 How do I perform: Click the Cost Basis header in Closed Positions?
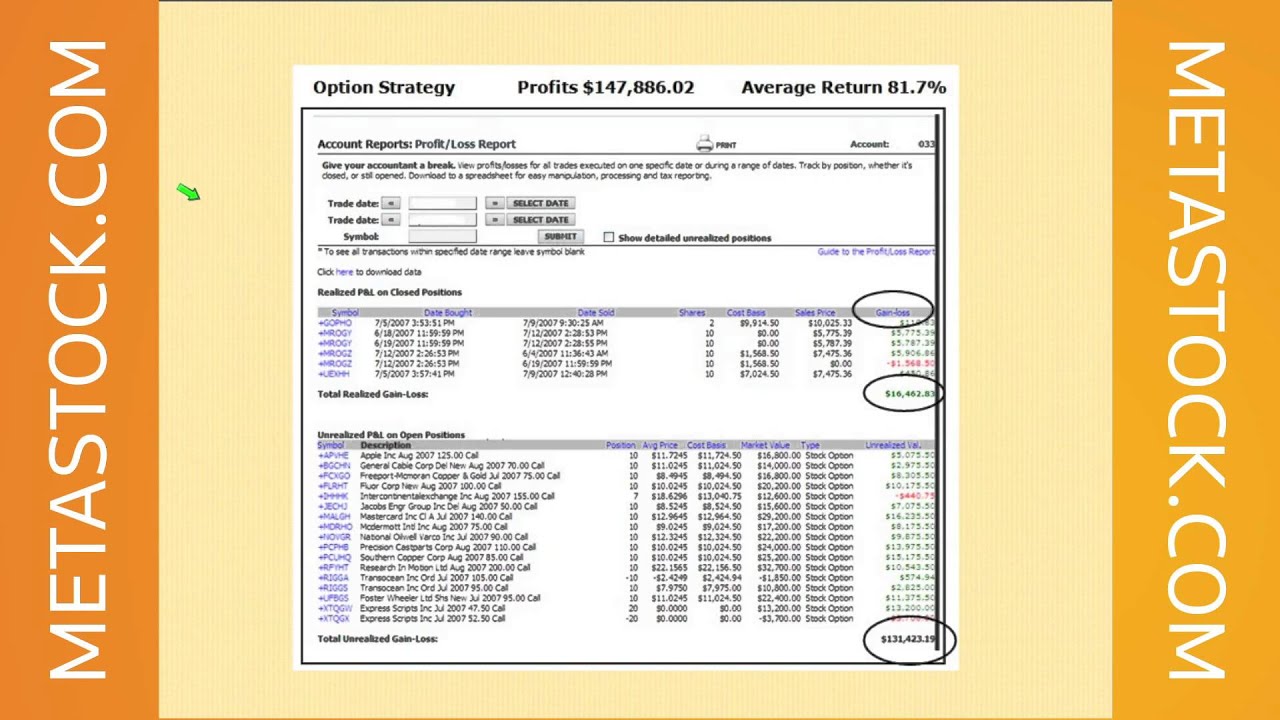coord(746,313)
